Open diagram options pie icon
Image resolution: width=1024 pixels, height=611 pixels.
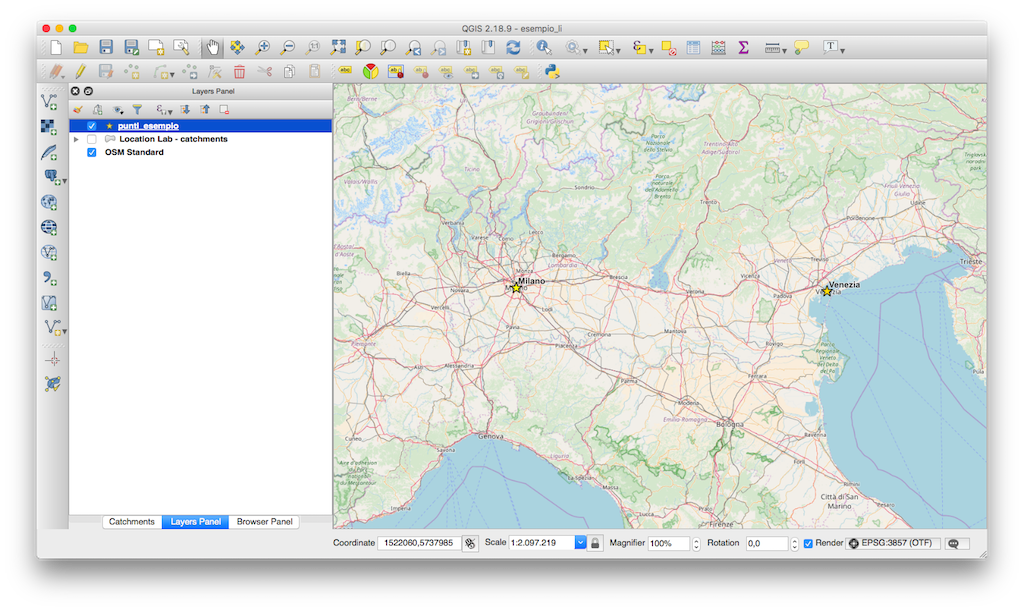[x=370, y=72]
